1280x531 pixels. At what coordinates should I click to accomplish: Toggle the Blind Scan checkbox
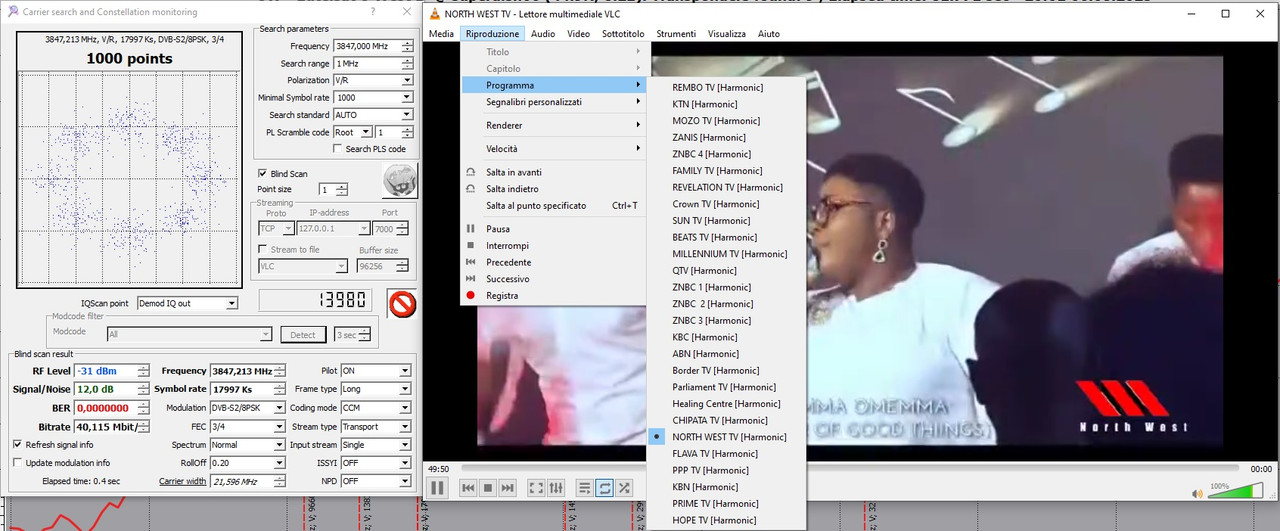pos(262,174)
